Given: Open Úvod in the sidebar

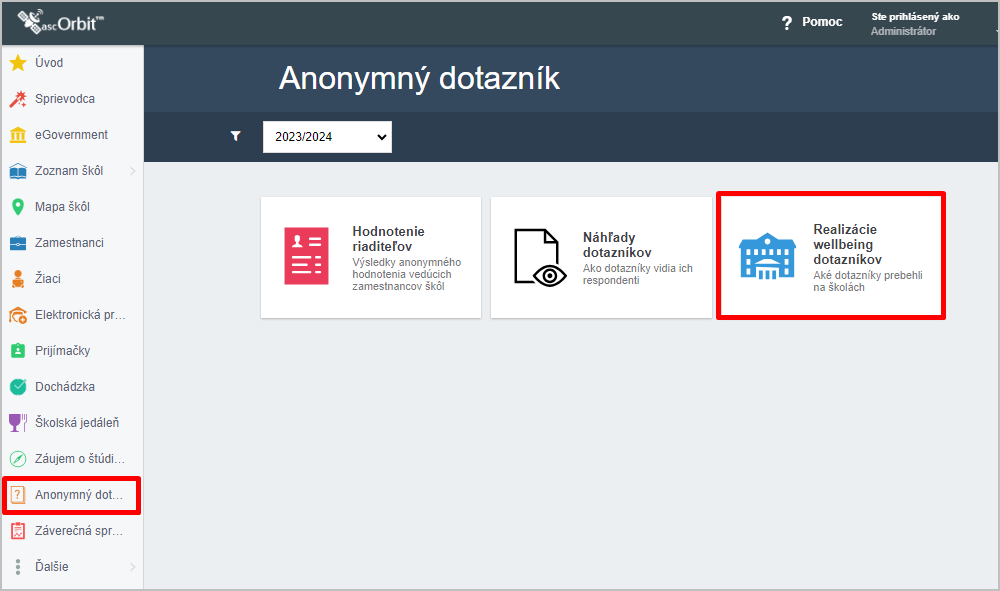Looking at the screenshot, I should pos(72,62).
